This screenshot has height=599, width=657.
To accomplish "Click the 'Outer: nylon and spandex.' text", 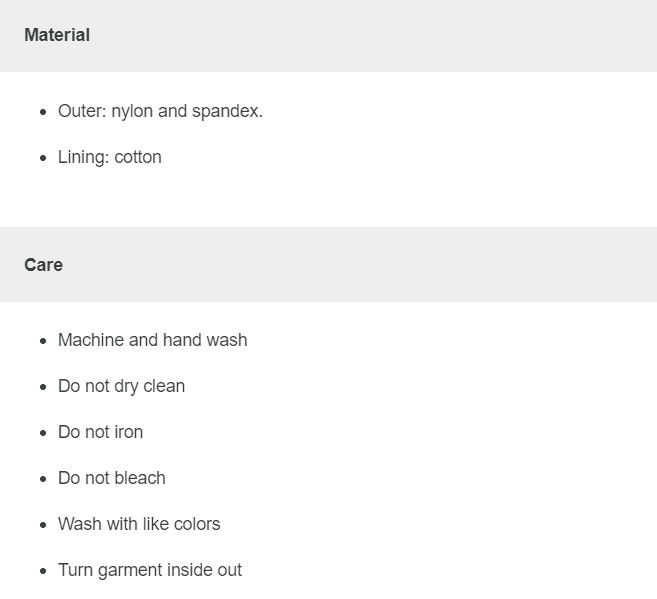I will 160,111.
